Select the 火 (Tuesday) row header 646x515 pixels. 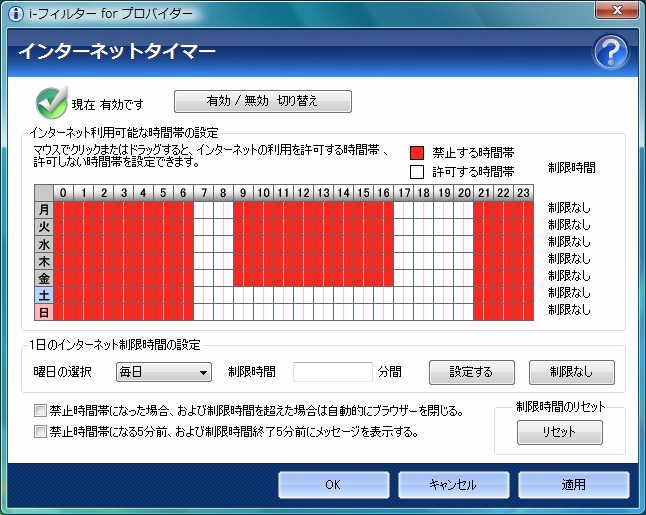coord(44,227)
